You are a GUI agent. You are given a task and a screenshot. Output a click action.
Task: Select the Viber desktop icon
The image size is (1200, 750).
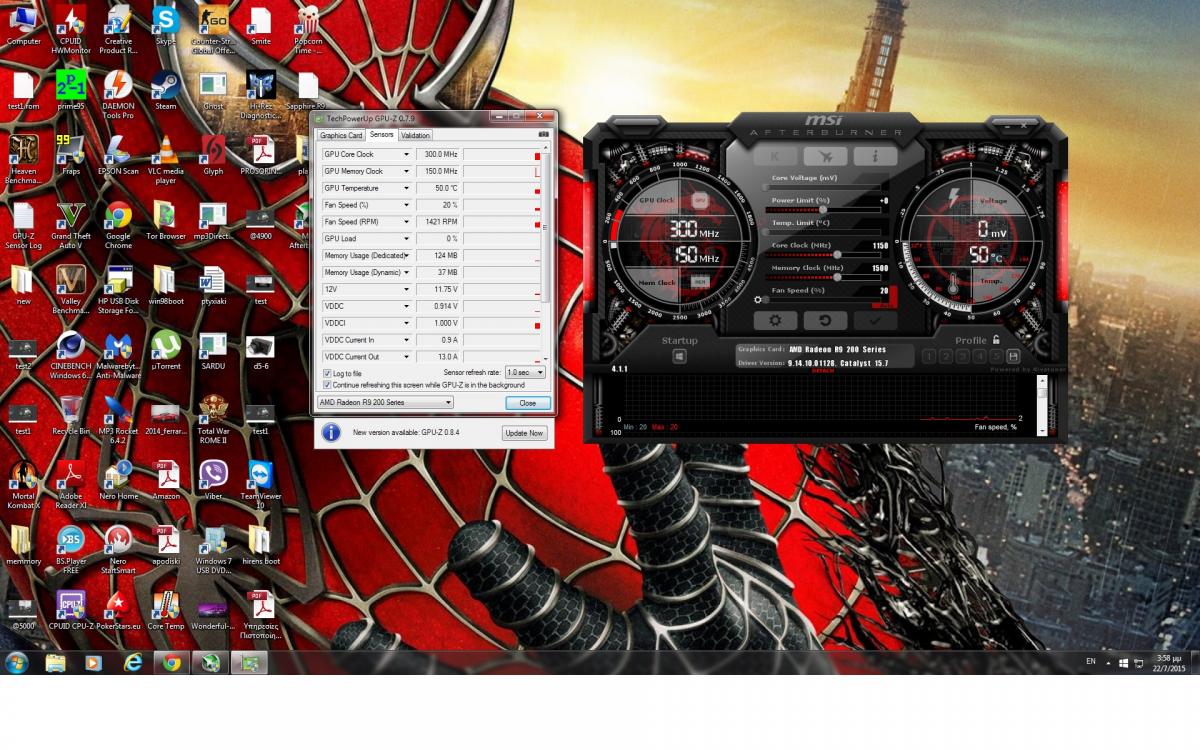click(x=213, y=479)
